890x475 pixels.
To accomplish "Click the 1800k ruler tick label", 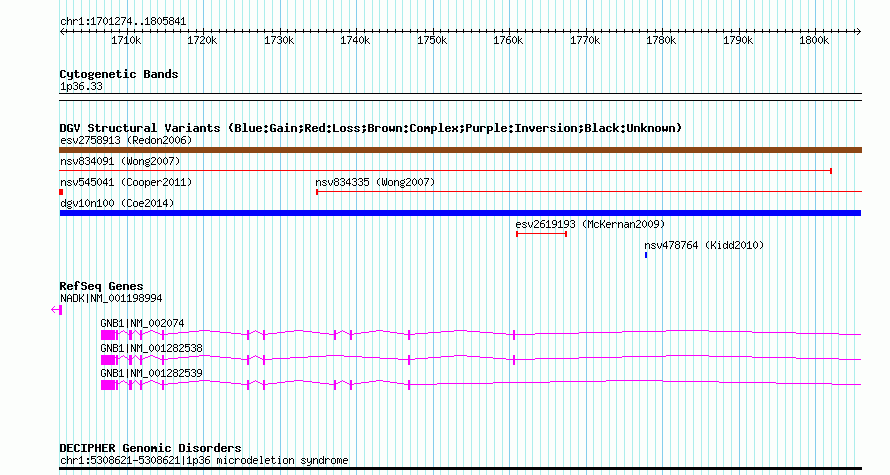I will 814,41.
